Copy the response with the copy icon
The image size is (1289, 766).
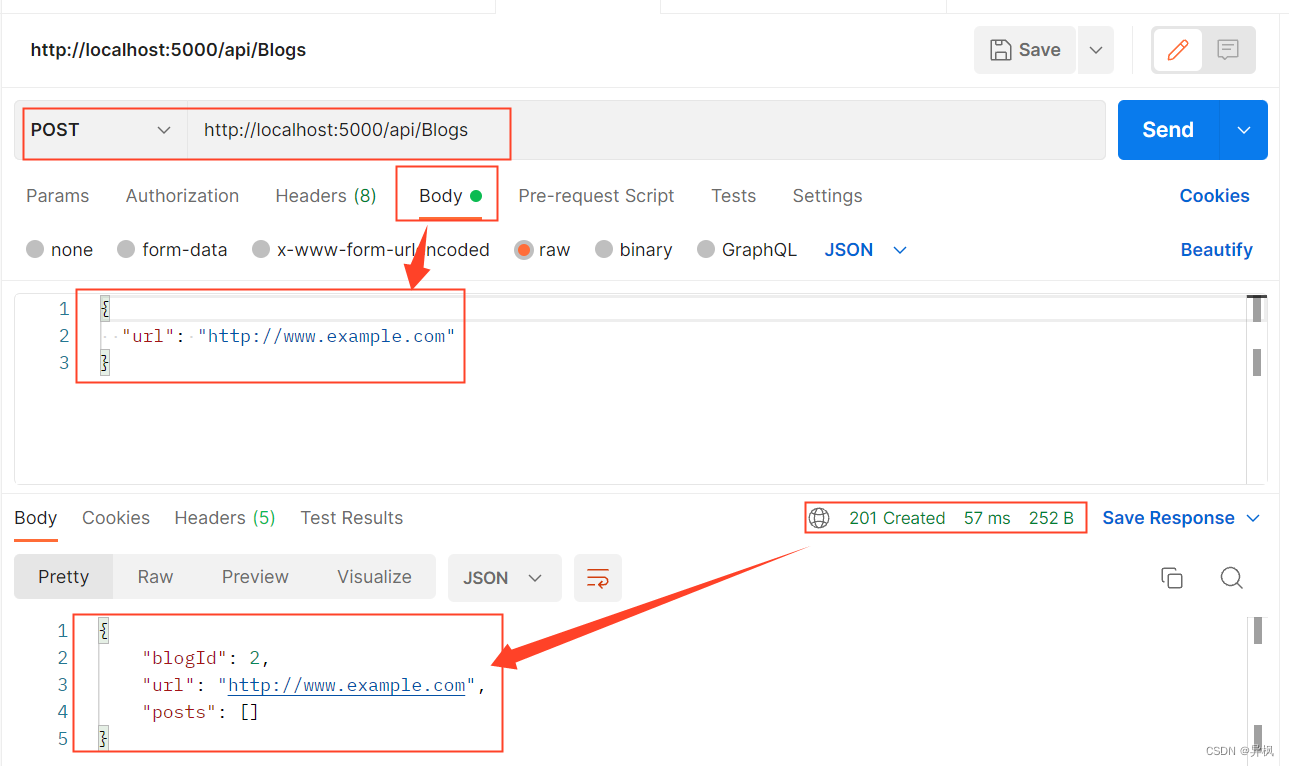pos(1172,578)
